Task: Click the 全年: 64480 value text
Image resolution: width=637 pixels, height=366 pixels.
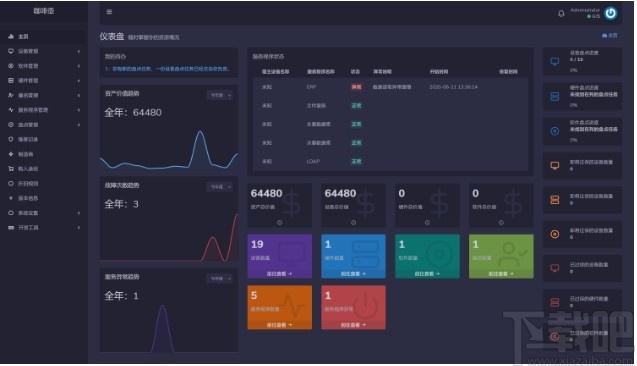Action: (x=133, y=113)
